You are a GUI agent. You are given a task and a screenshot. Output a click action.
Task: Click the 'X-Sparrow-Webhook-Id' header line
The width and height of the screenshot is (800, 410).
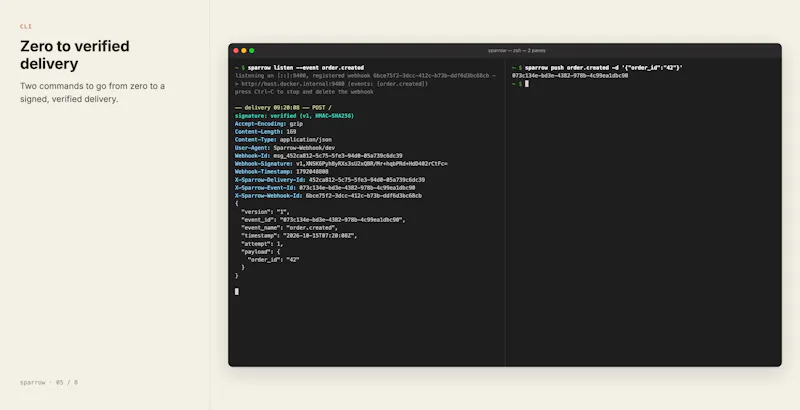point(328,196)
